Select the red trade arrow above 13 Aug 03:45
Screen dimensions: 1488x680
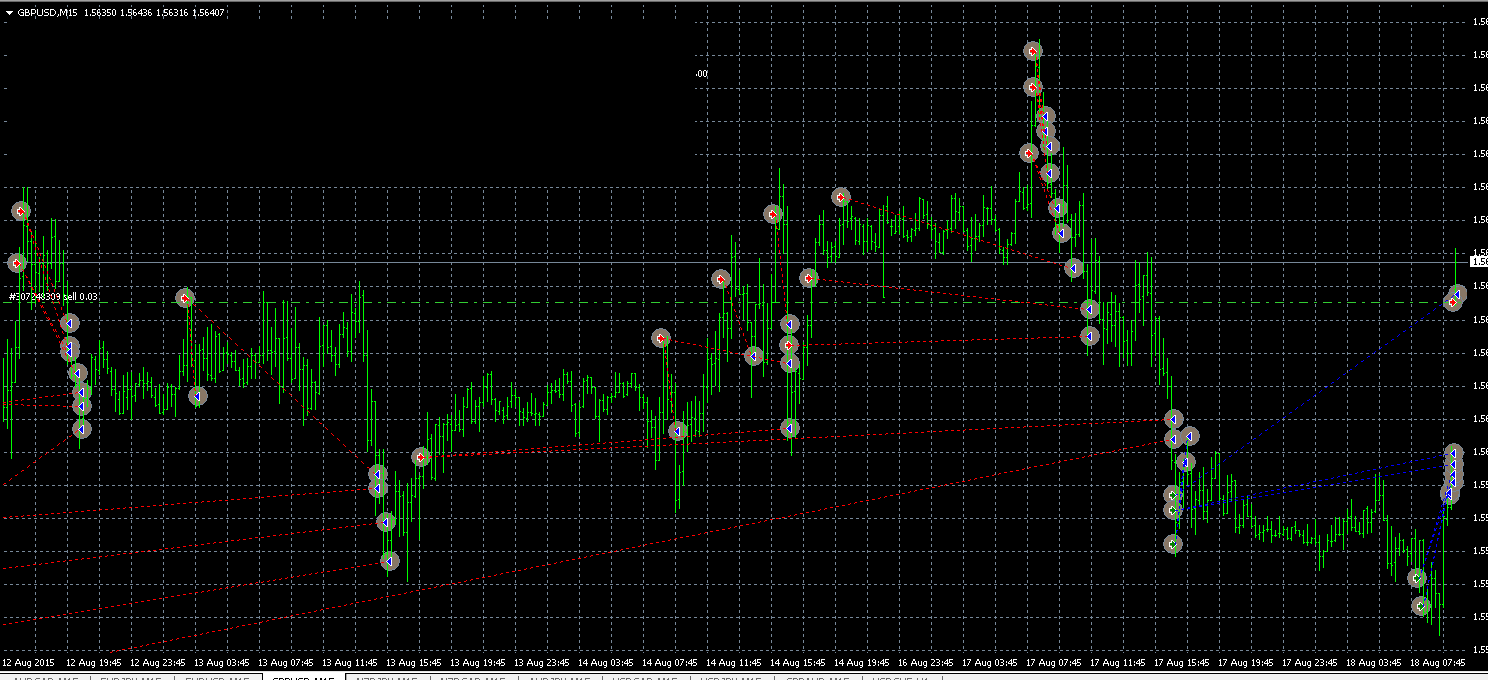coord(185,298)
